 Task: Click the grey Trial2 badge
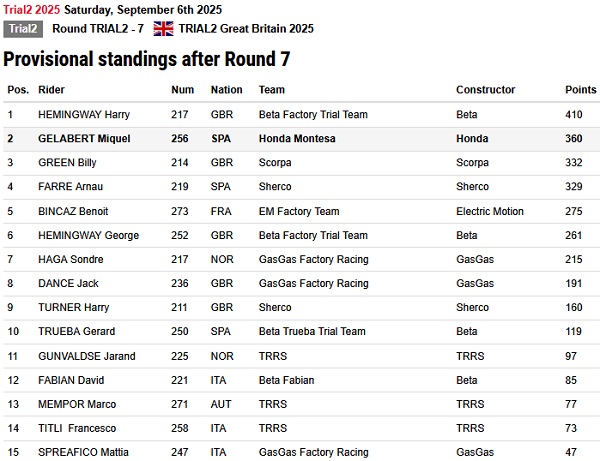(23, 29)
